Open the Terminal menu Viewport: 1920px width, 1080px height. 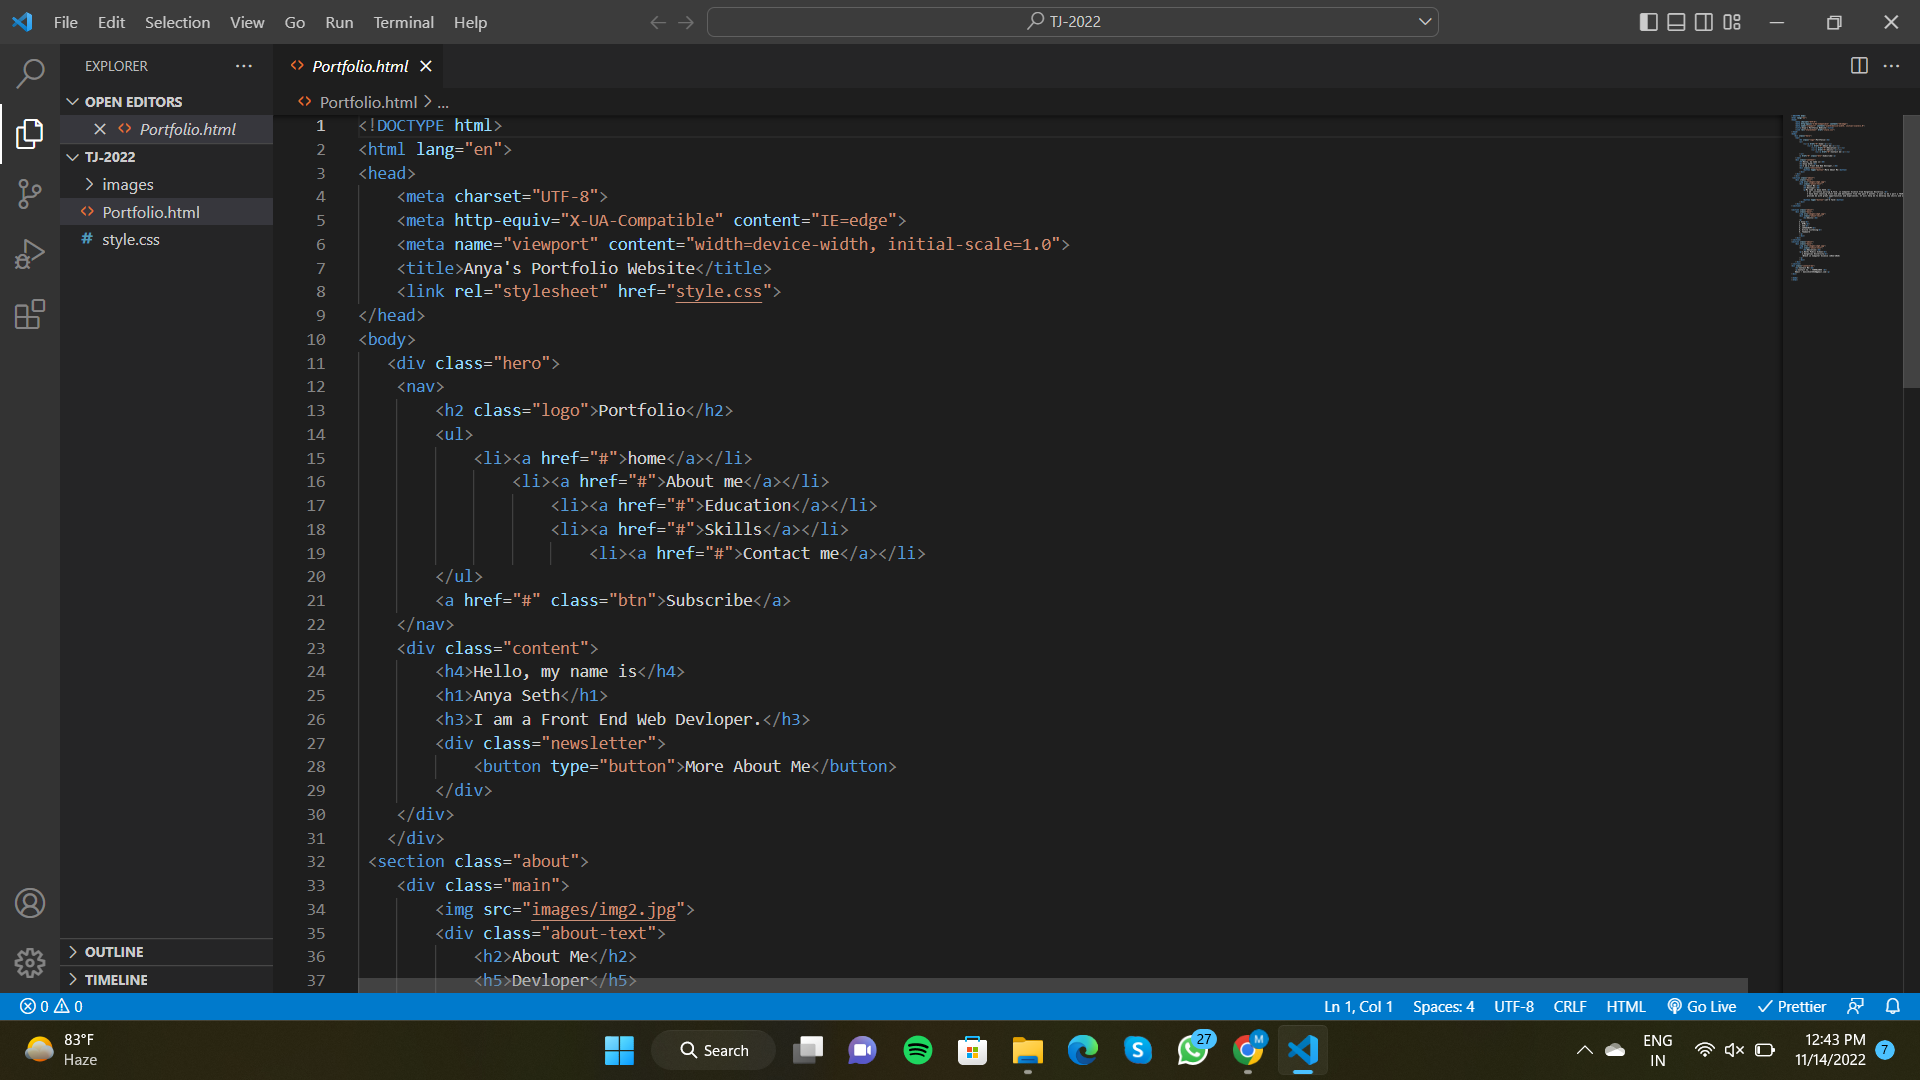(x=402, y=21)
